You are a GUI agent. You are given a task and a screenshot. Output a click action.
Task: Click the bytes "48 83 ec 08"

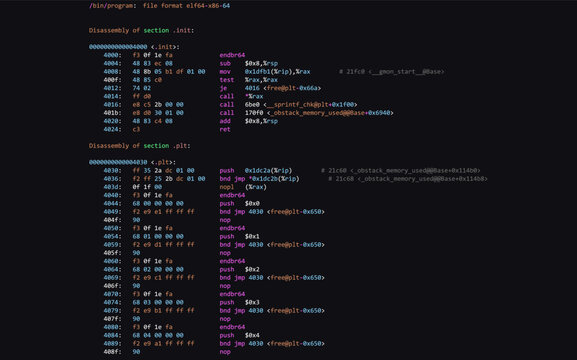point(153,63)
